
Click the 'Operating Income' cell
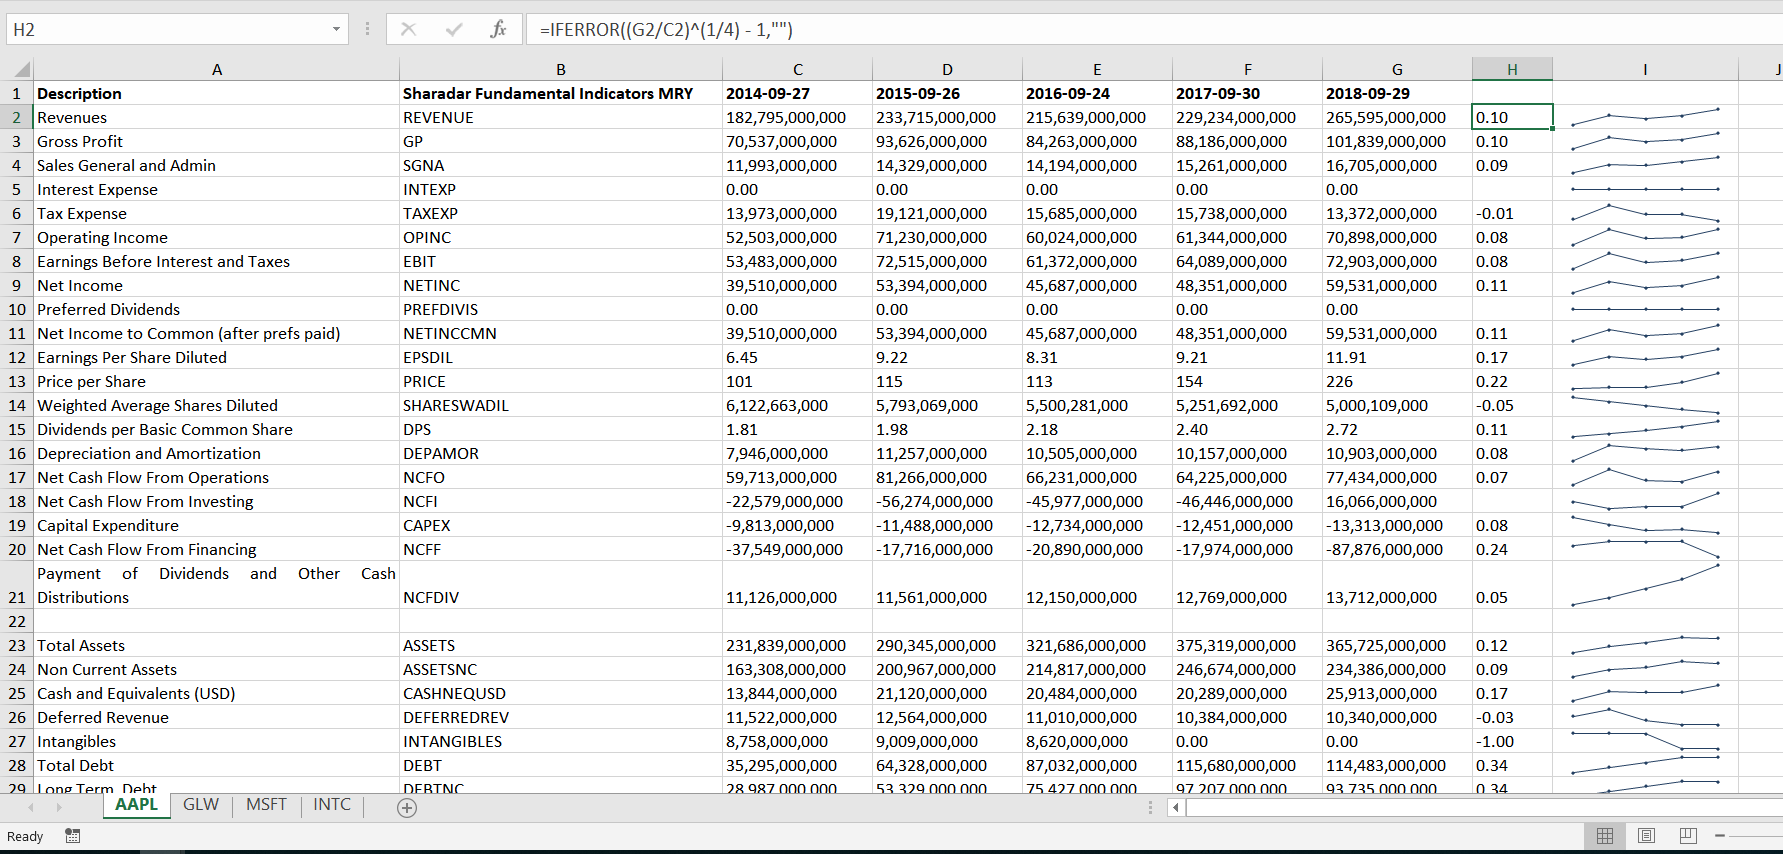216,237
